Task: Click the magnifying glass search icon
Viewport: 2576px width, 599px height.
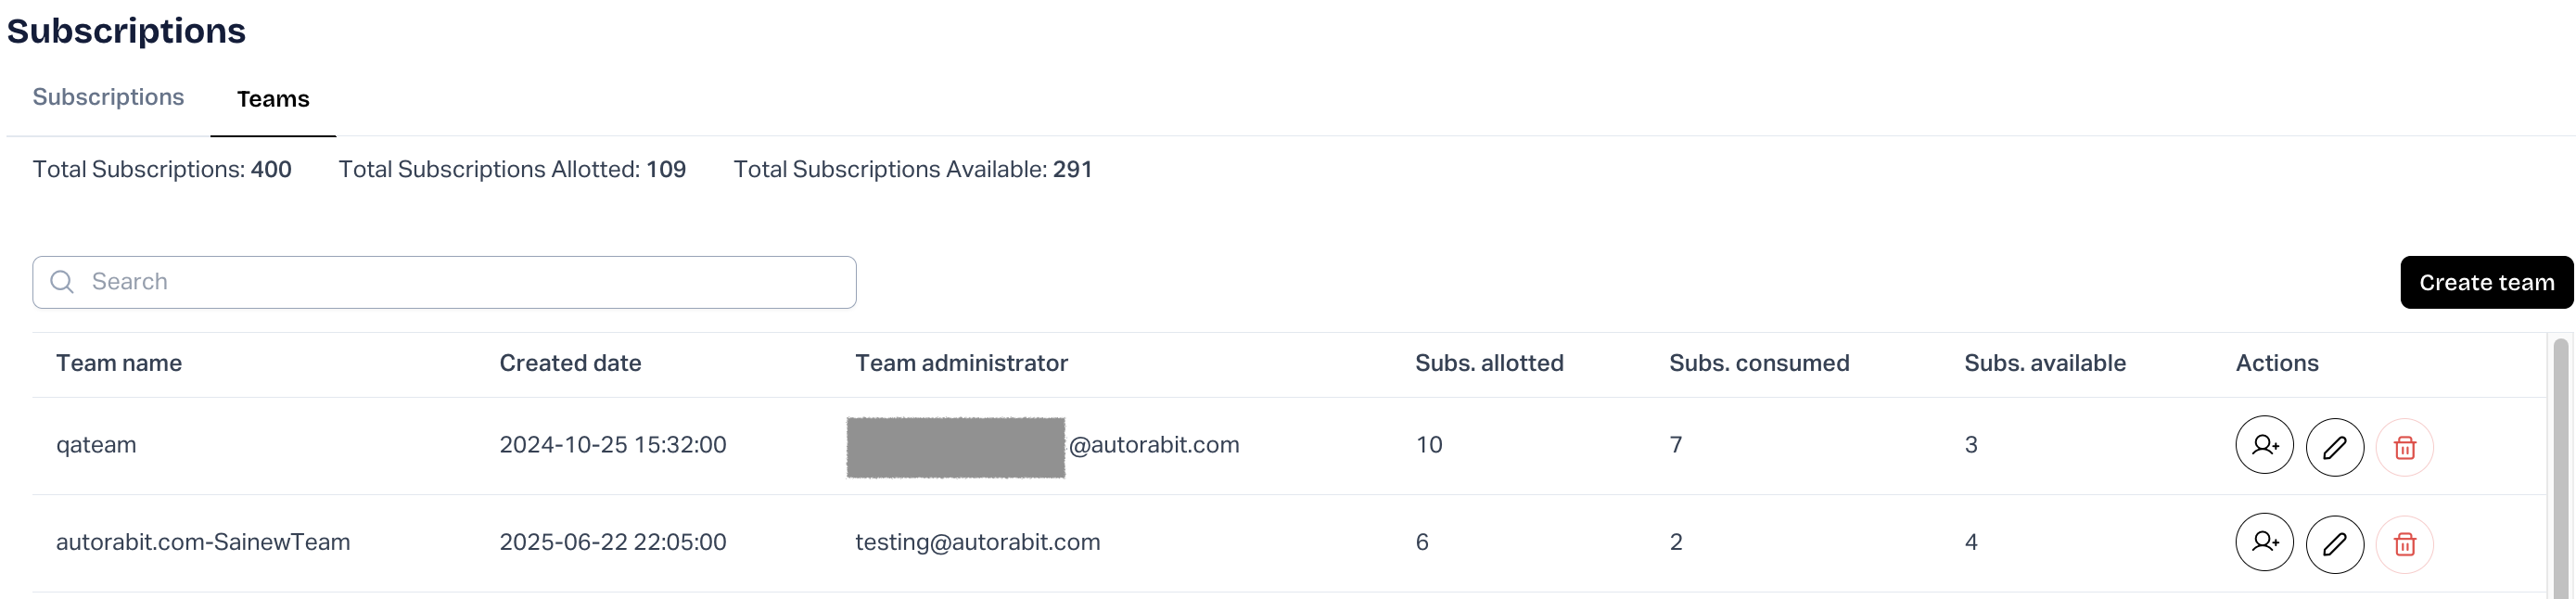Action: click(62, 282)
